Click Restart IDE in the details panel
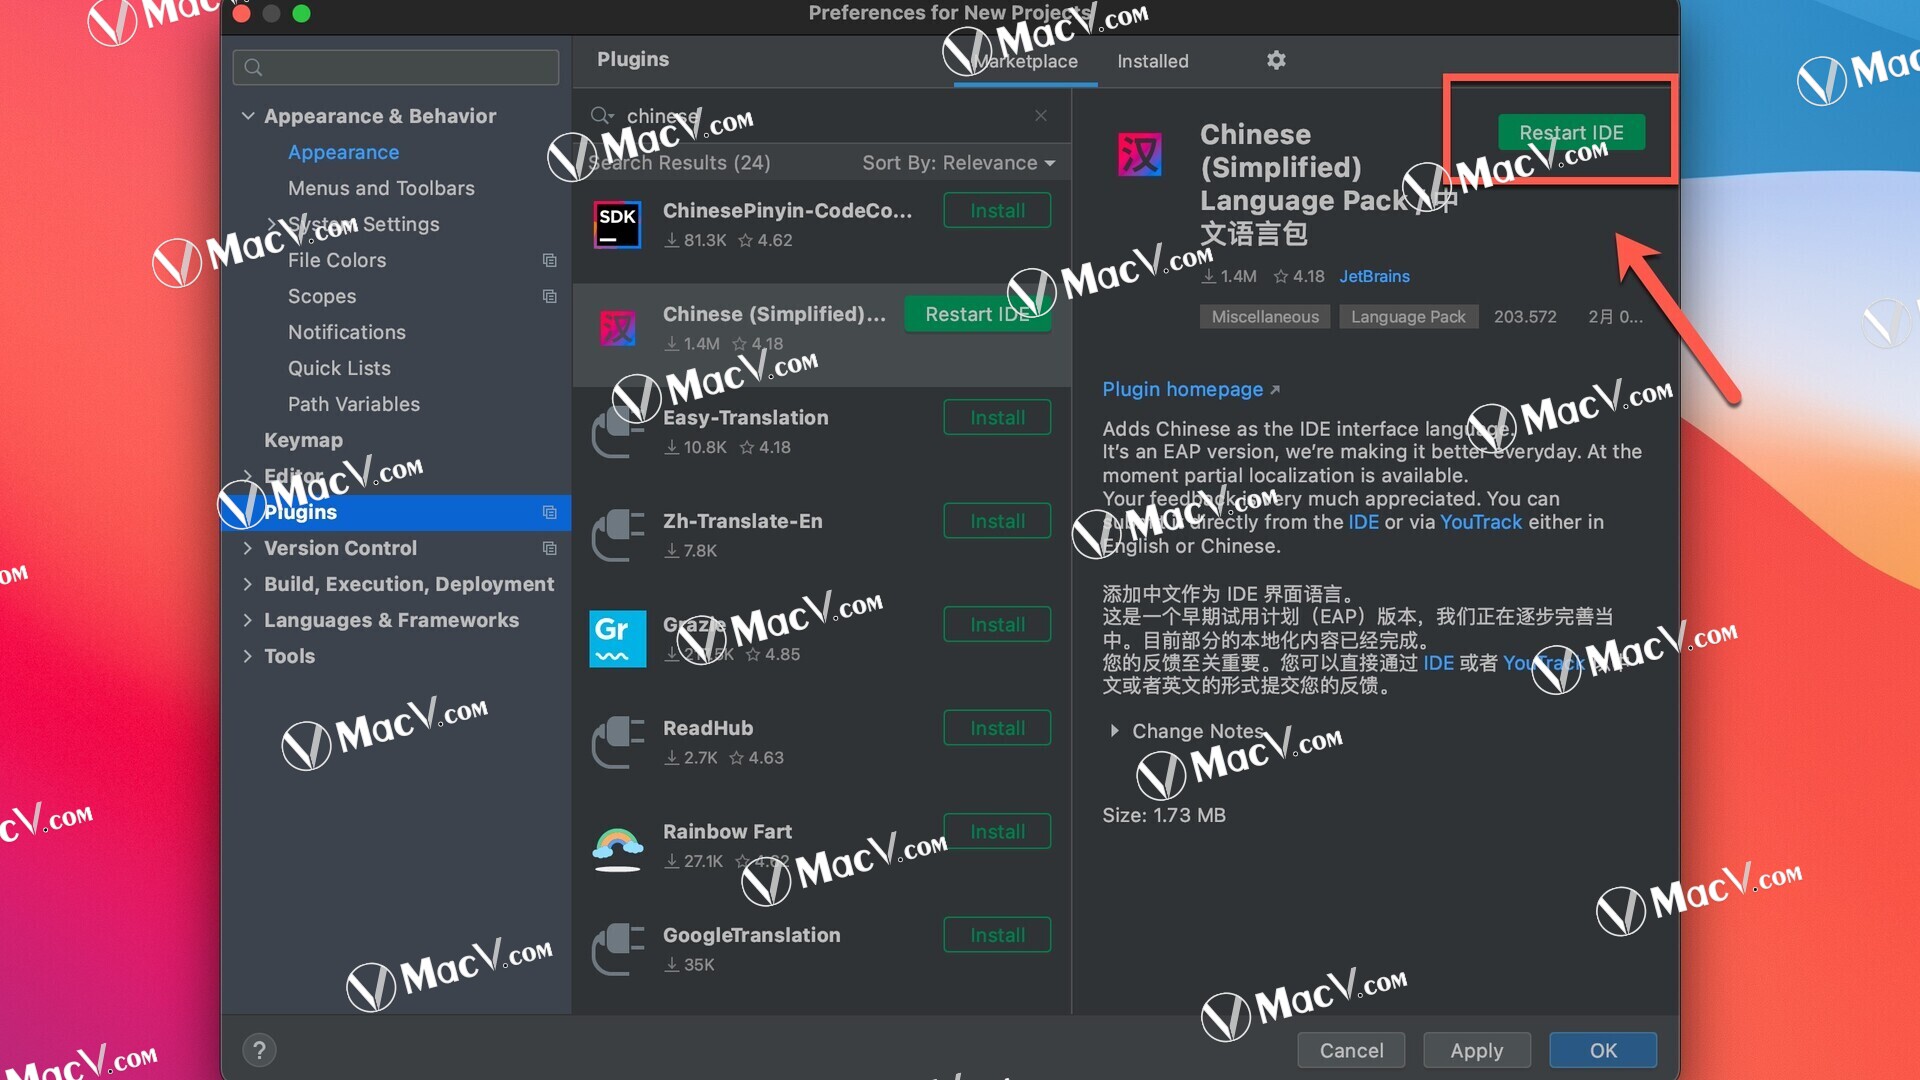The height and width of the screenshot is (1080, 1920). coord(1571,132)
